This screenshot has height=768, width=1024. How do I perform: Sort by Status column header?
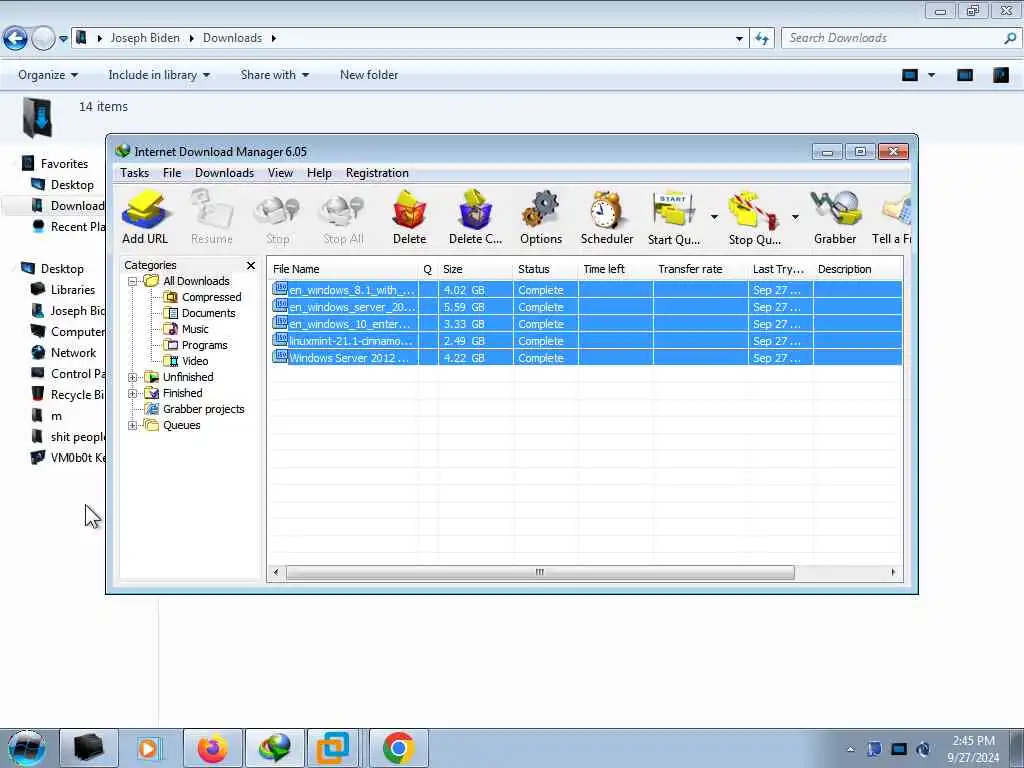pos(545,269)
